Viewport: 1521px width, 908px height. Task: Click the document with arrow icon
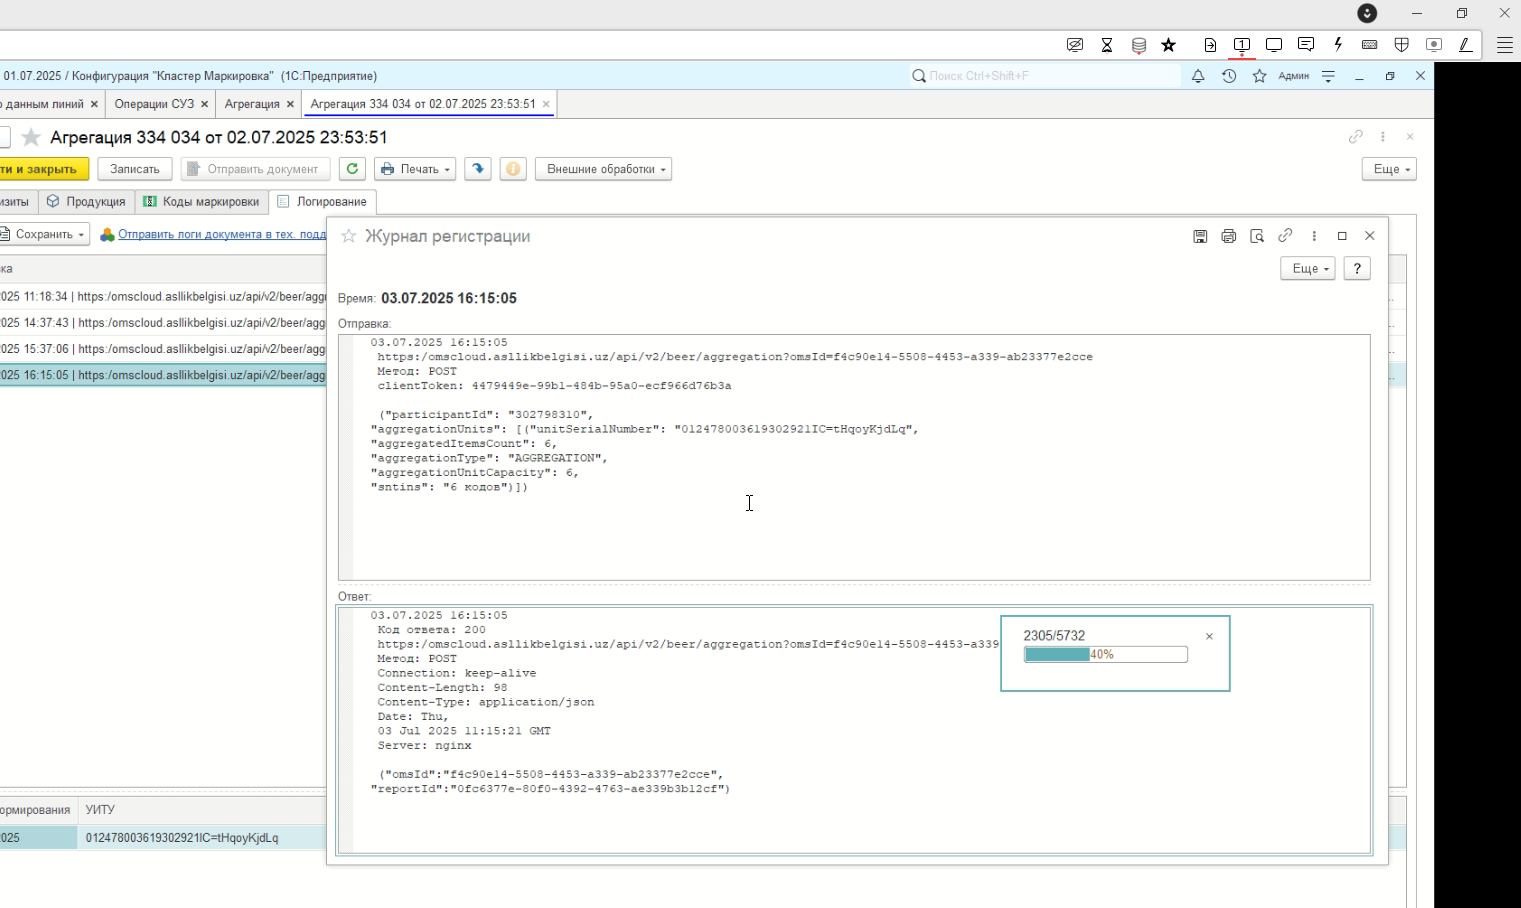coord(1210,45)
